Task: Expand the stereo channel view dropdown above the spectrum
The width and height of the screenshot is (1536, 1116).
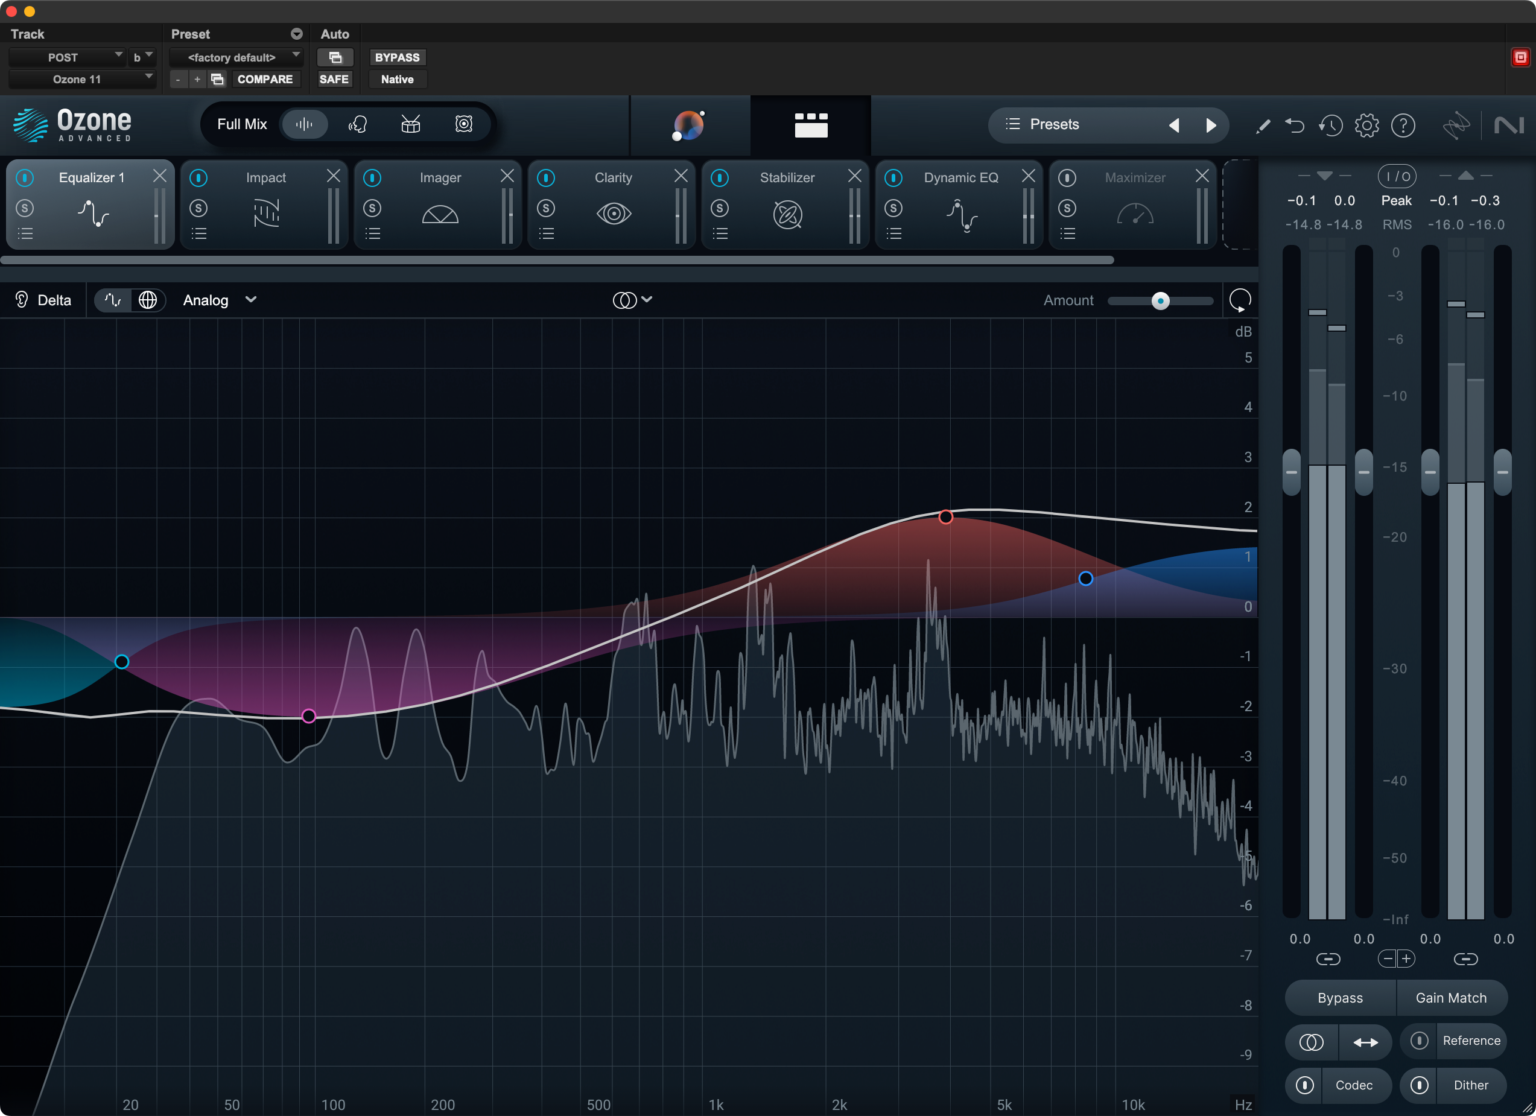Action: click(x=632, y=299)
